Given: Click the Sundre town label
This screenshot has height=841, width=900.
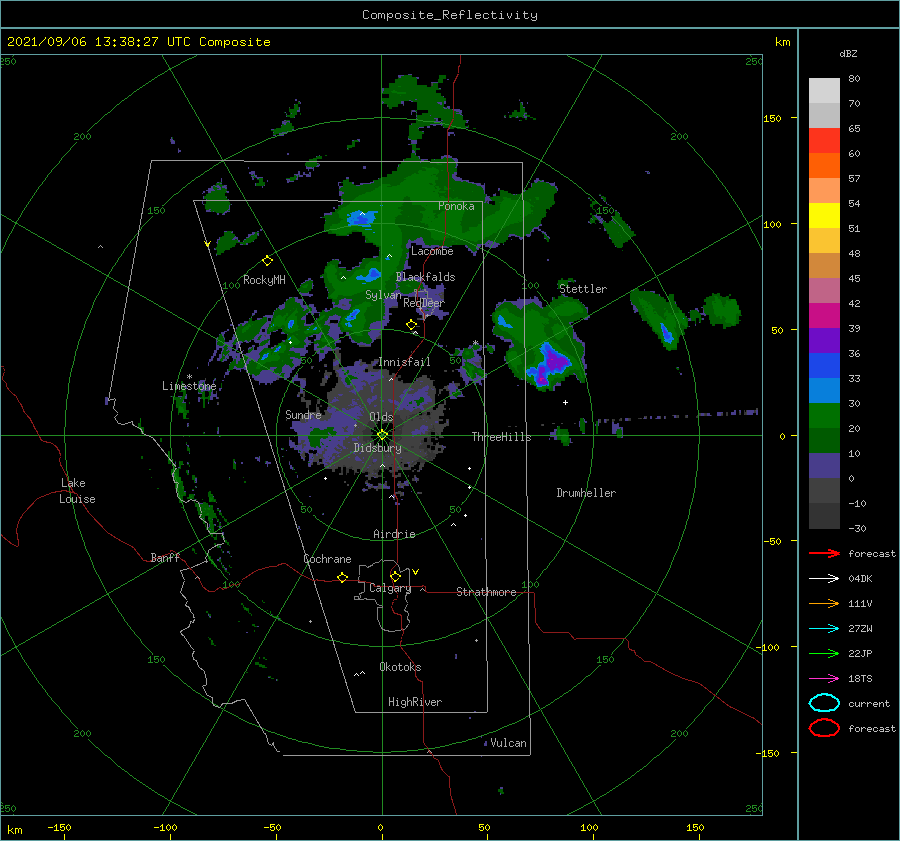Looking at the screenshot, I should tap(303, 414).
